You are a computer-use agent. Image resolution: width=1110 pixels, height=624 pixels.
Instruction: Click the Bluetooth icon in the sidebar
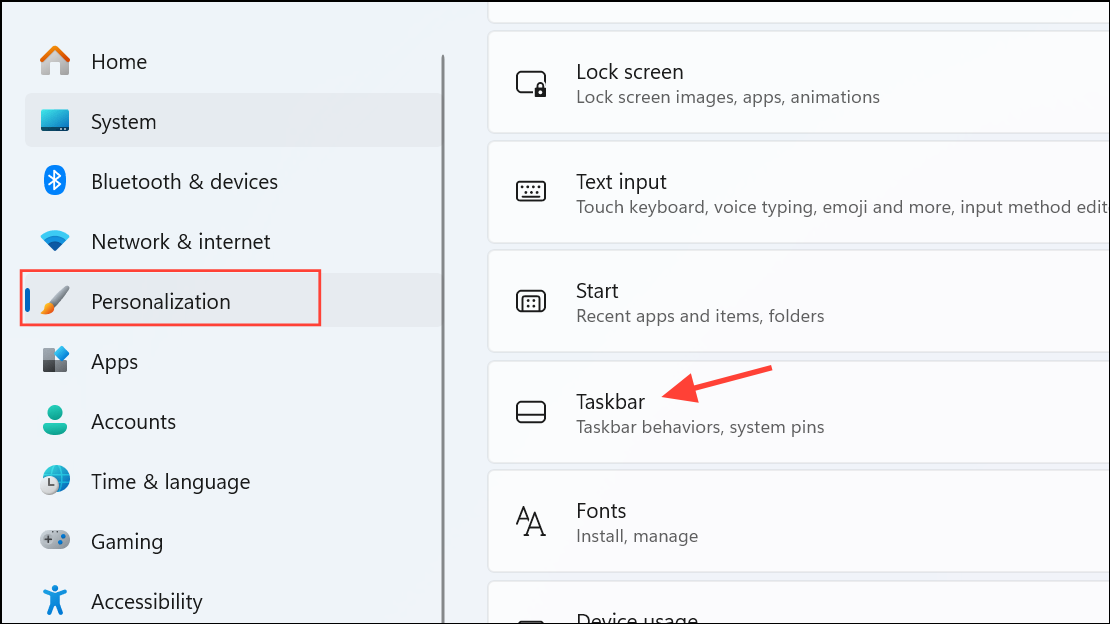(54, 181)
